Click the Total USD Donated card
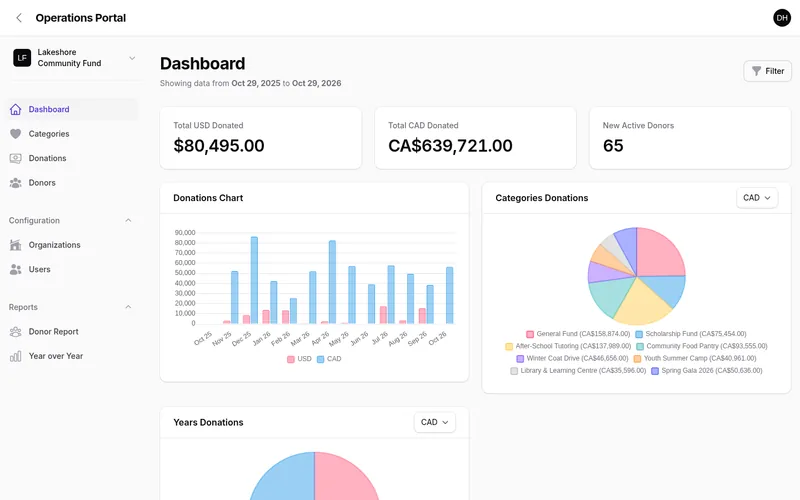 tap(261, 138)
